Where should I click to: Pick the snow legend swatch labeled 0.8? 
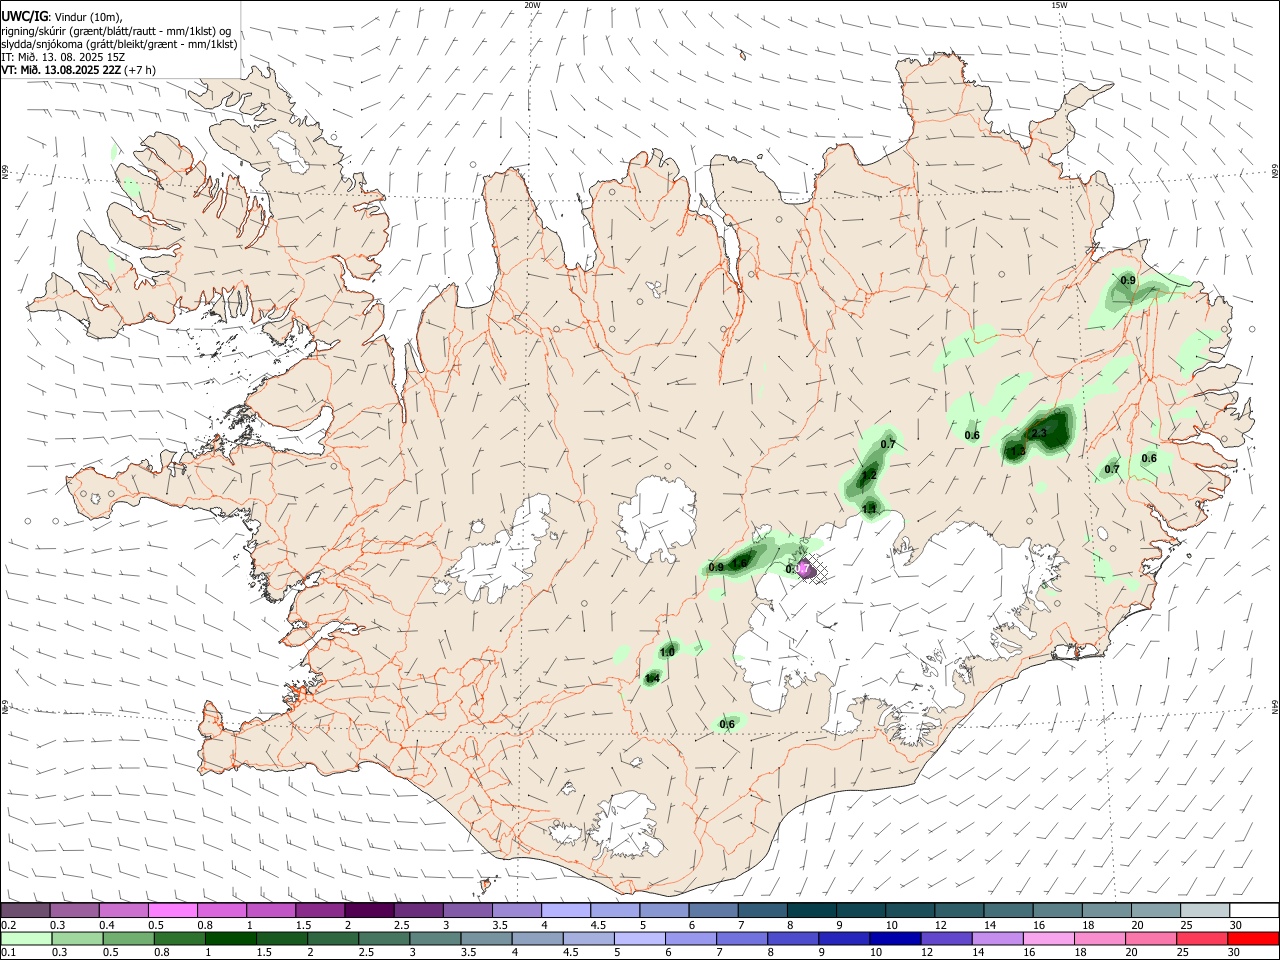coord(221,910)
